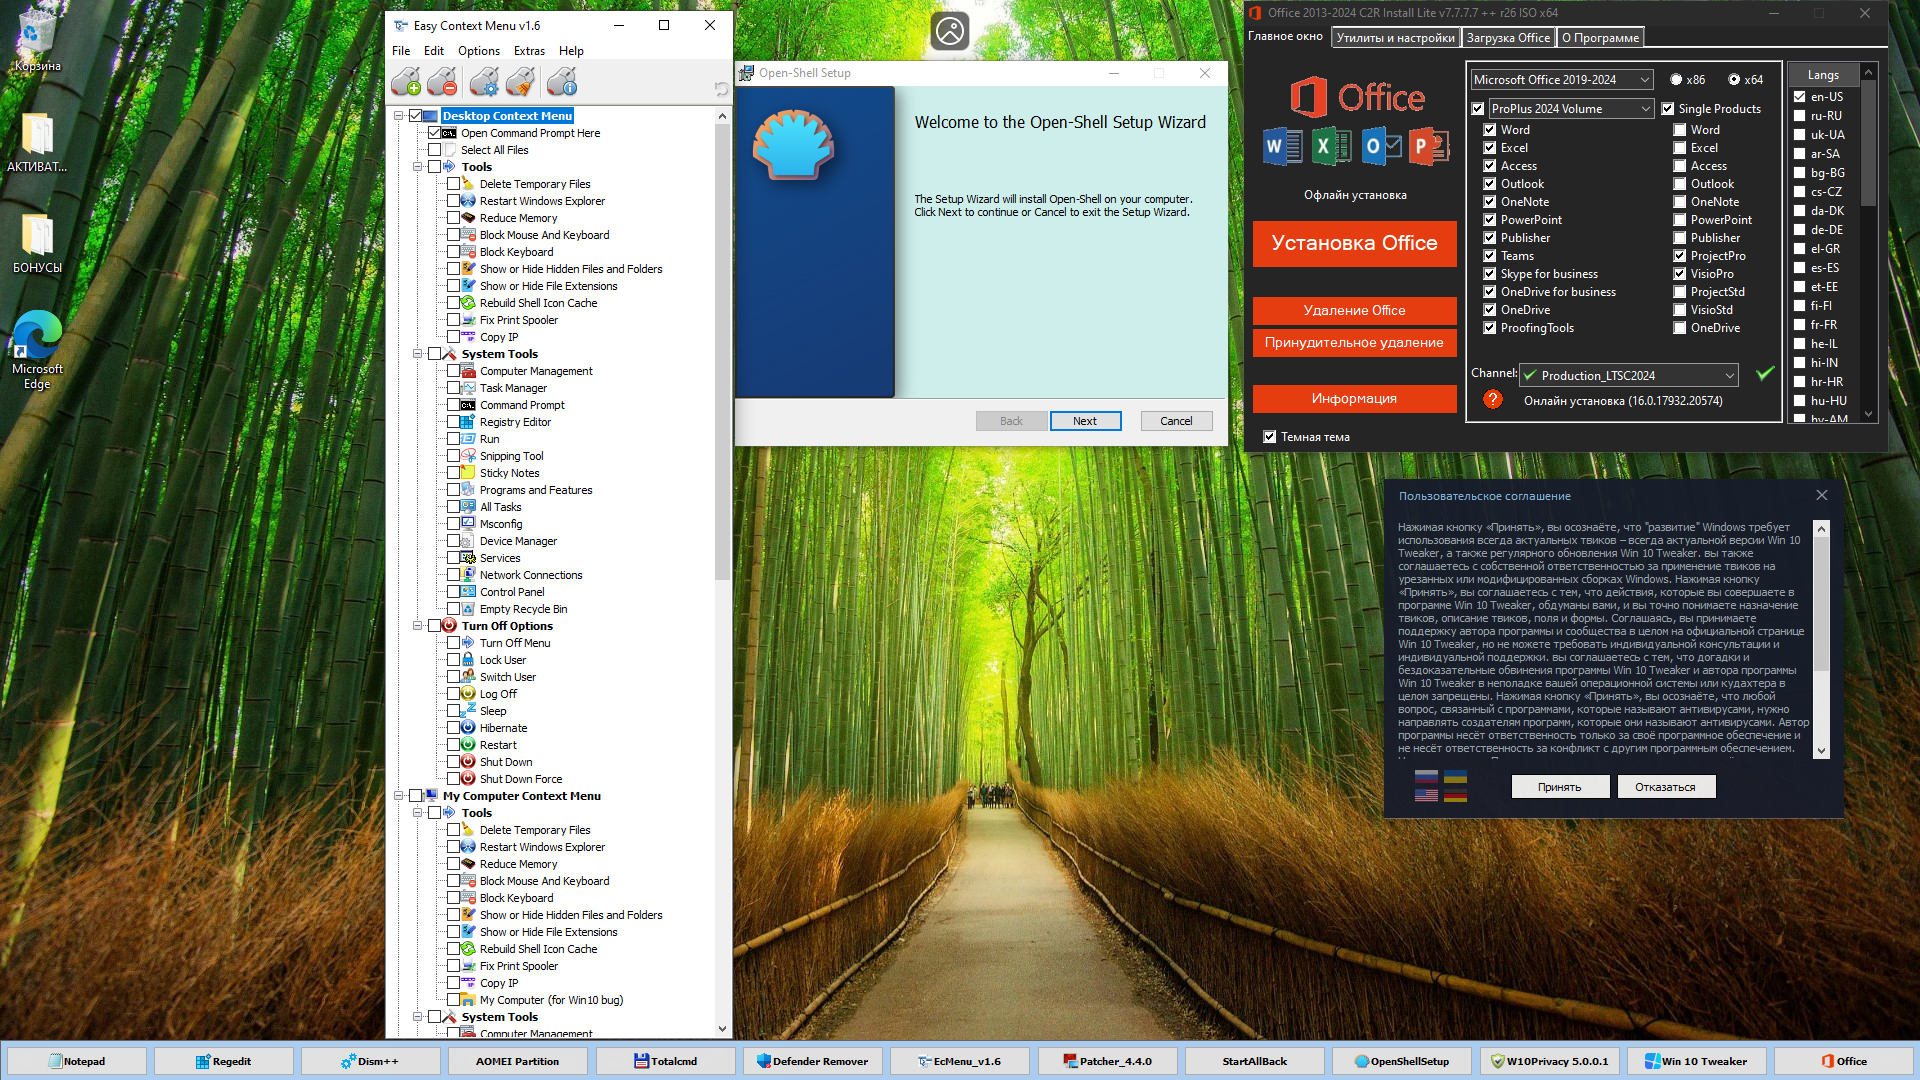Uncheck the Teams checkbox

tap(1490, 256)
